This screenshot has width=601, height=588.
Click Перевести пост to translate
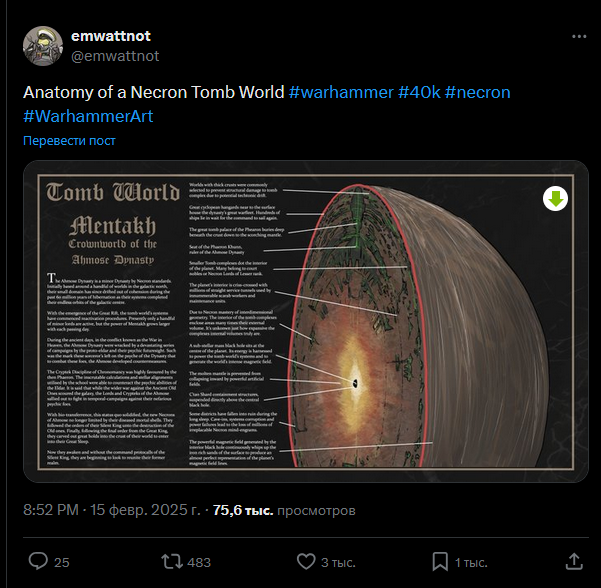pos(69,141)
